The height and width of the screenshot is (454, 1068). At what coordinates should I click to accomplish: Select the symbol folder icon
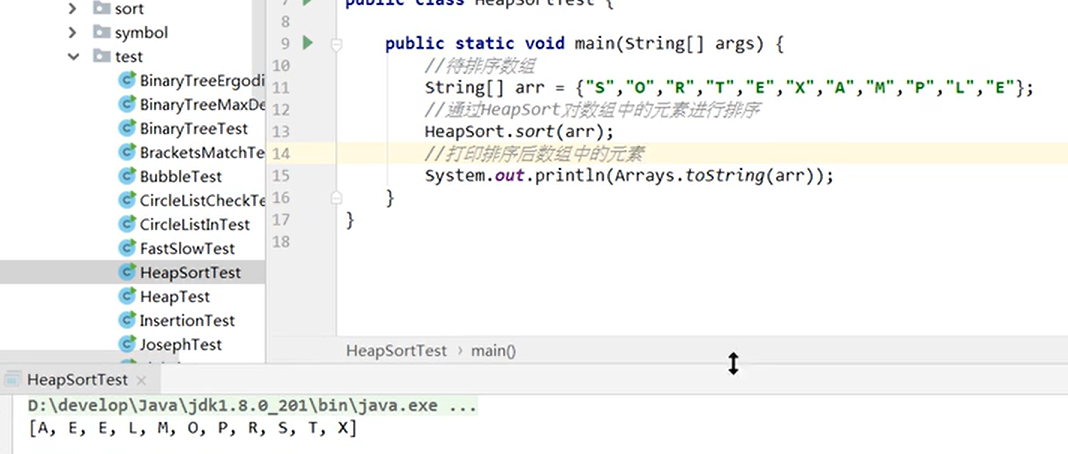(x=101, y=32)
